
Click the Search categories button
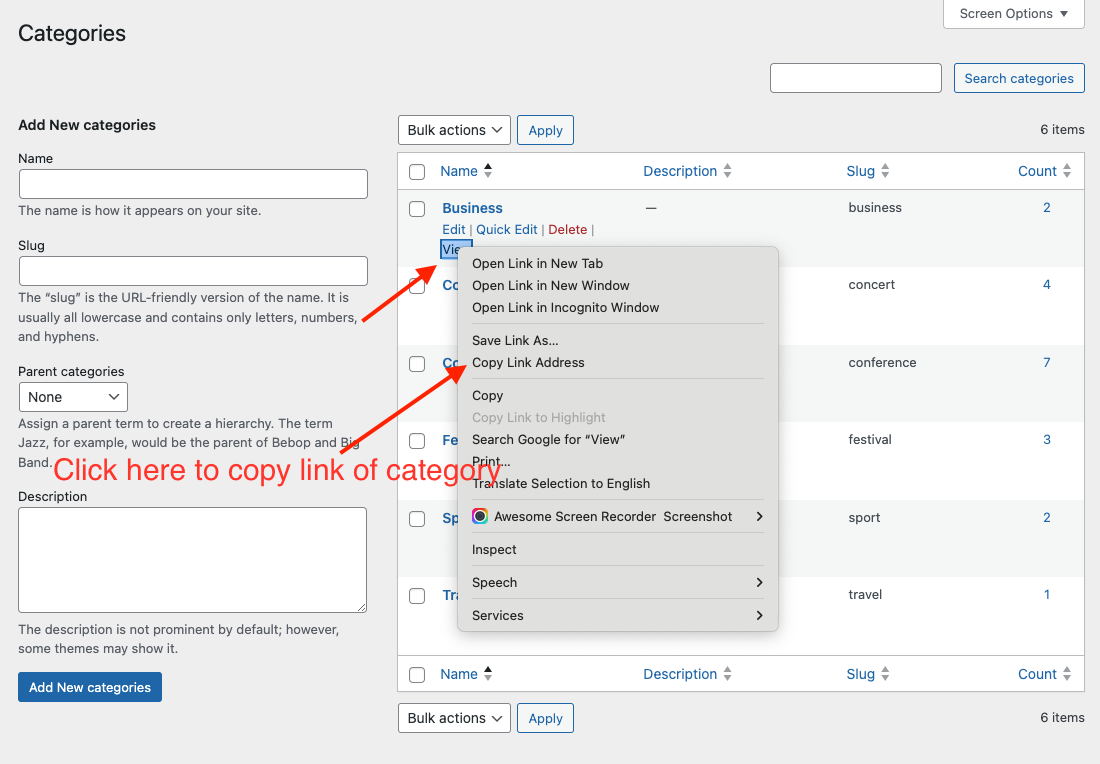point(1018,78)
